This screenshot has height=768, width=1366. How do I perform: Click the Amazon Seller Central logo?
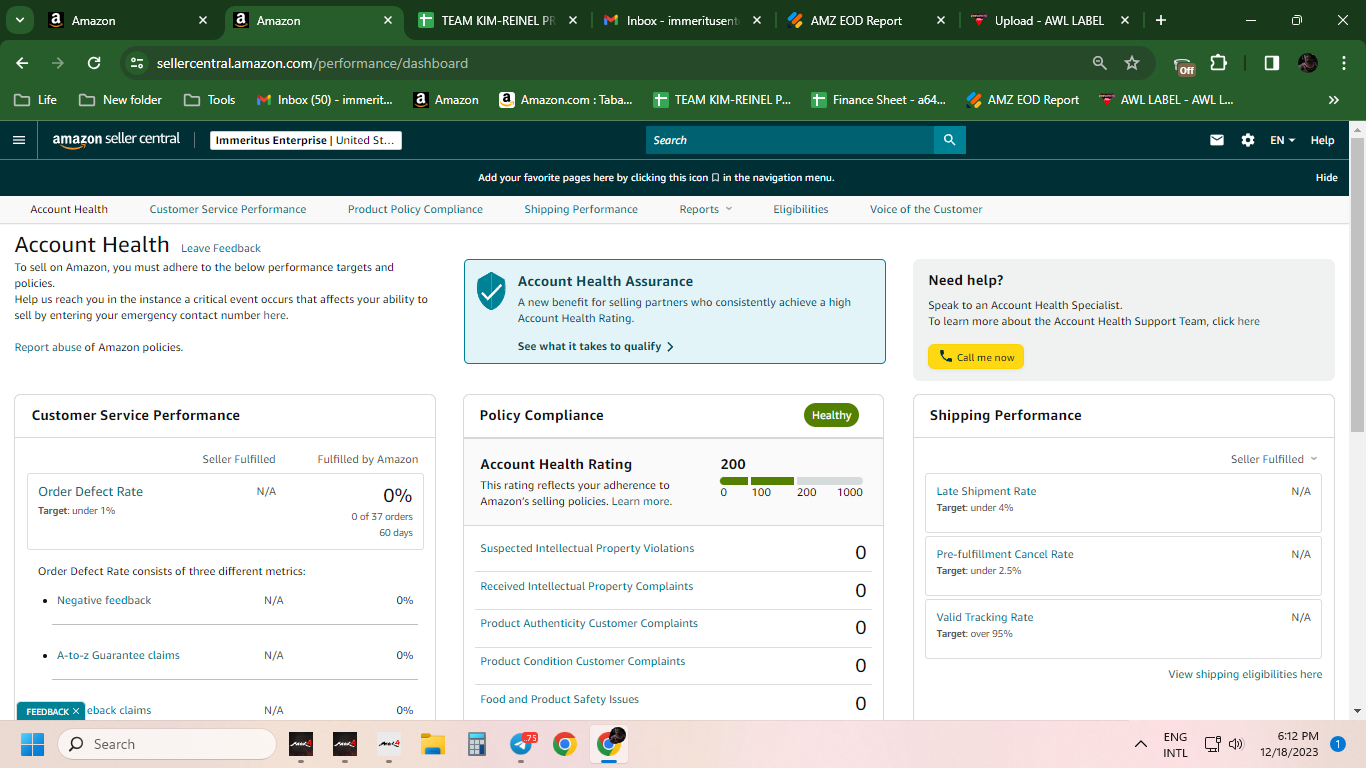point(116,140)
